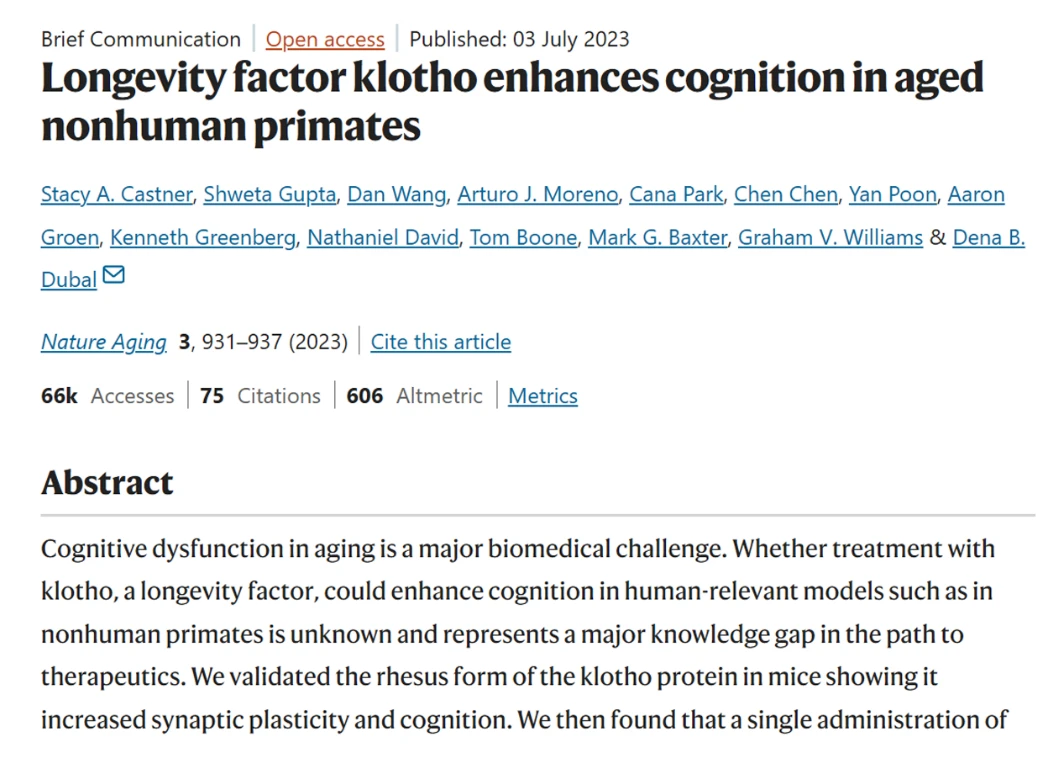Click author Dan Wang
Image resolution: width=1054 pixels, height=761 pixels.
pos(397,194)
